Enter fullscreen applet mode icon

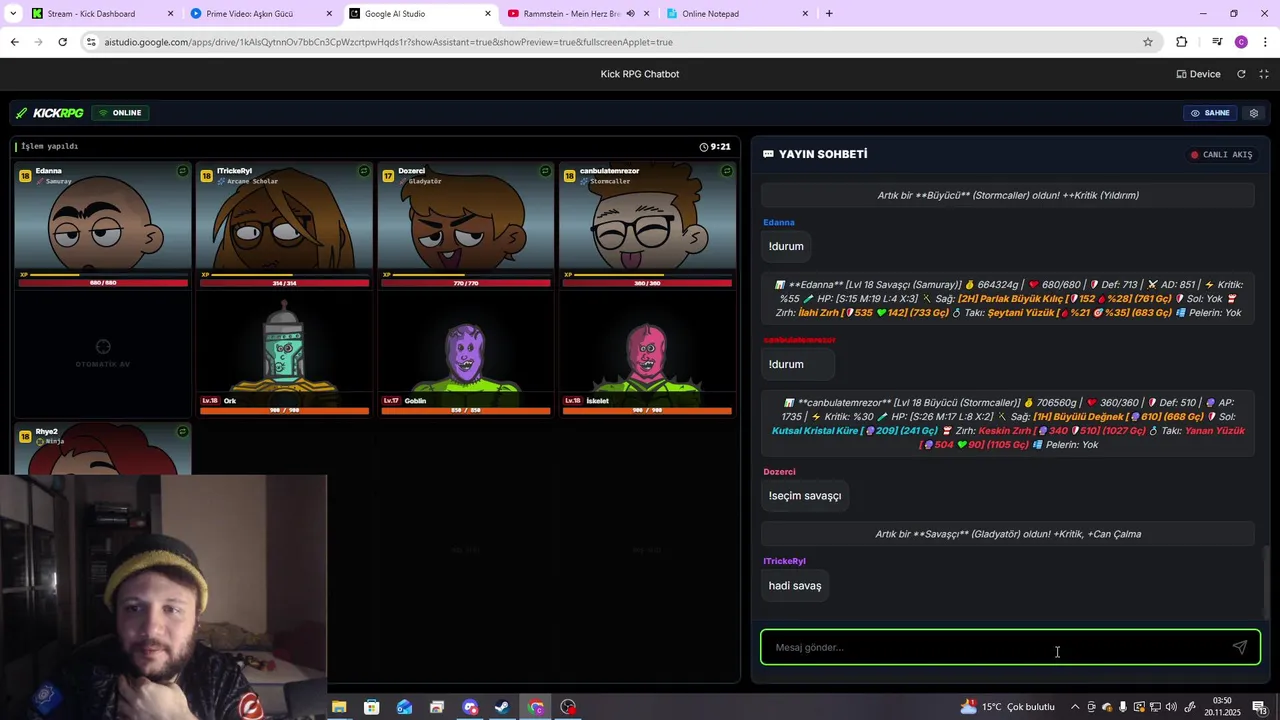(x=1264, y=74)
